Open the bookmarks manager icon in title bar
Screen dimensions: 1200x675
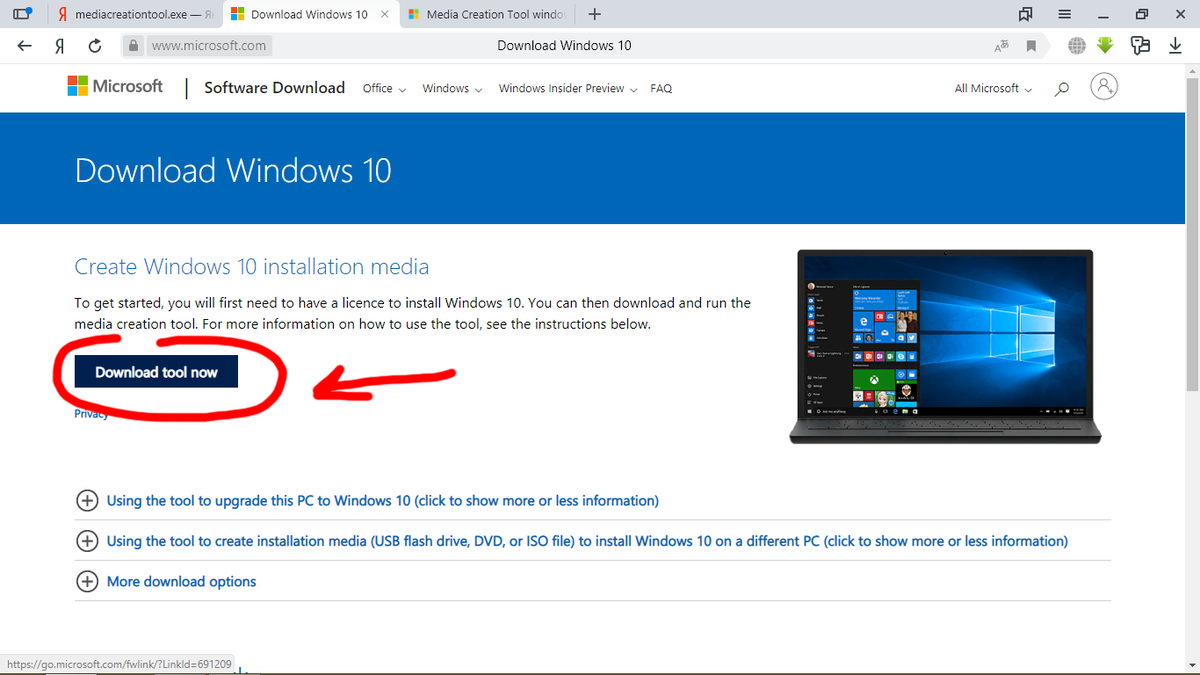tap(1025, 15)
